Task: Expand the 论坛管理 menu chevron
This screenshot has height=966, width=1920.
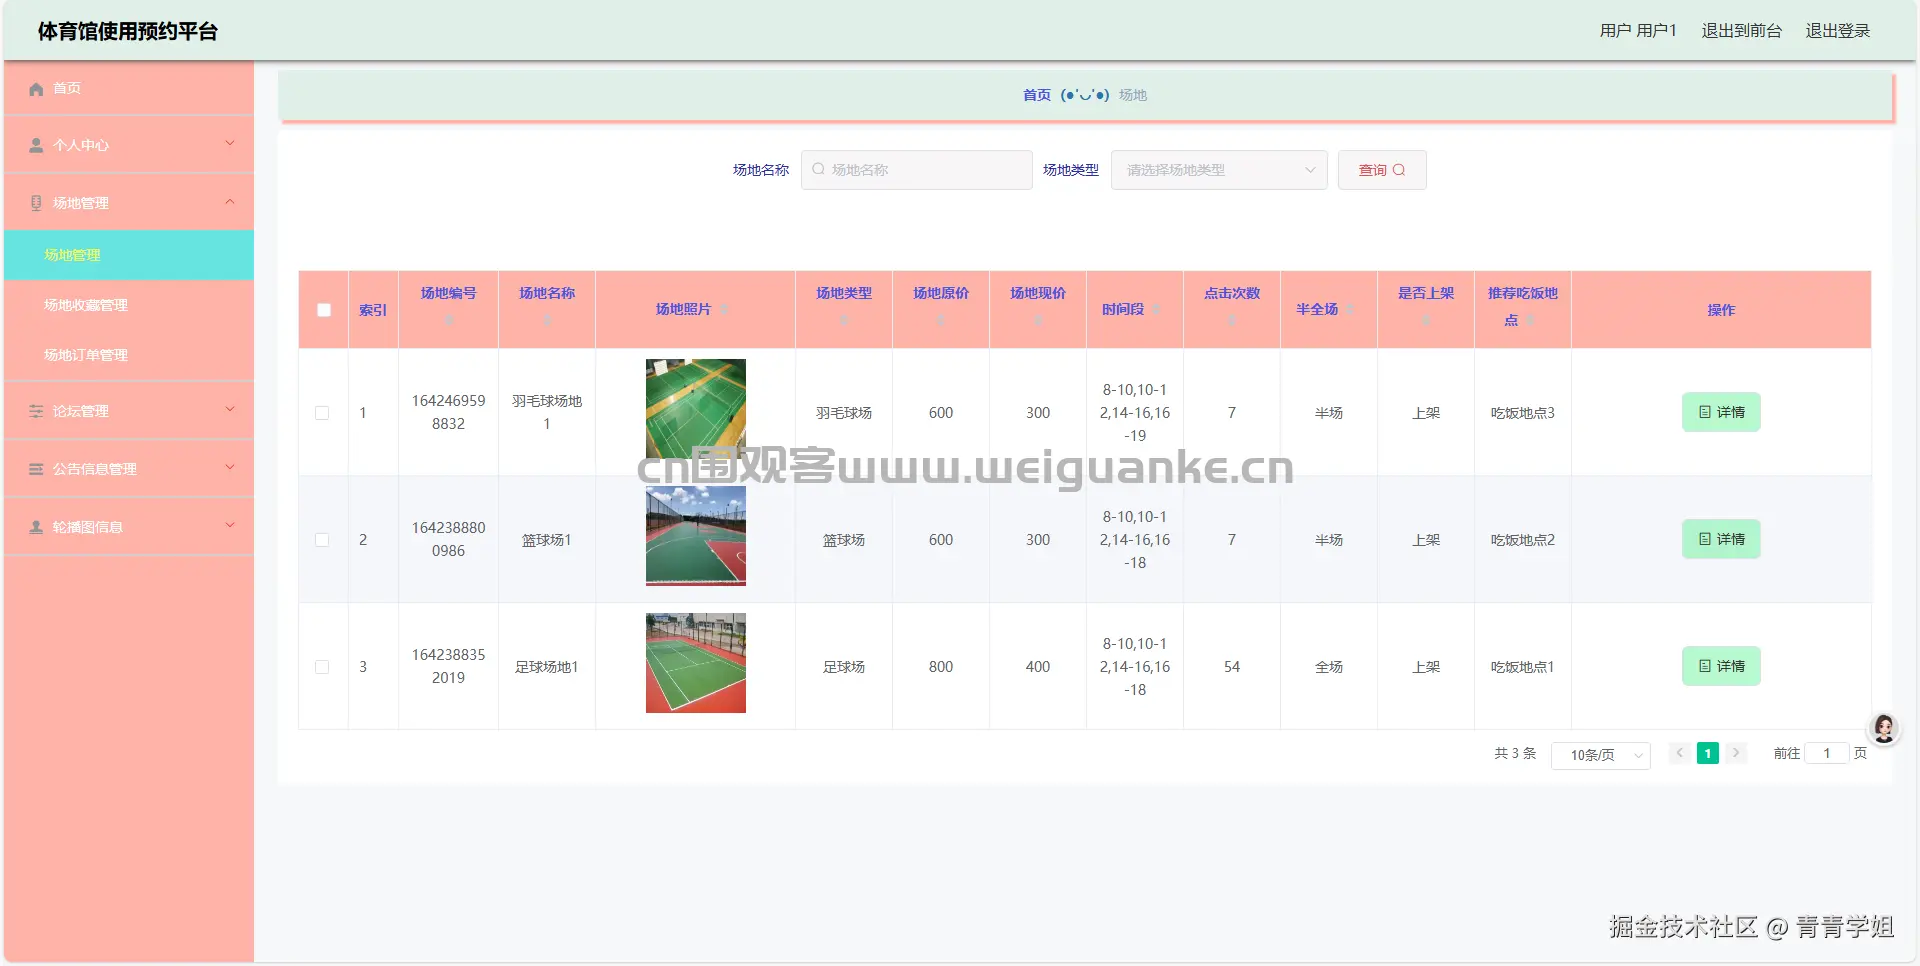Action: 230,410
